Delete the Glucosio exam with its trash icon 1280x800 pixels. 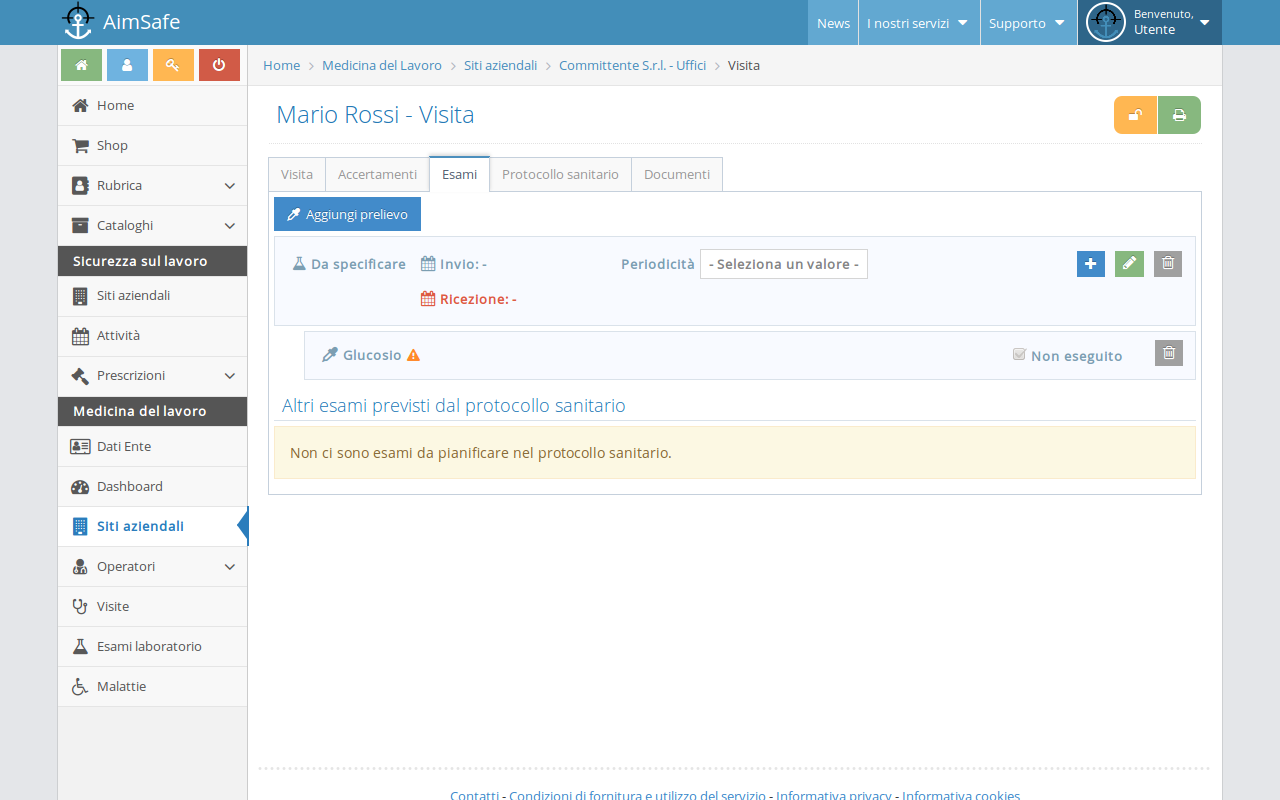point(1169,353)
